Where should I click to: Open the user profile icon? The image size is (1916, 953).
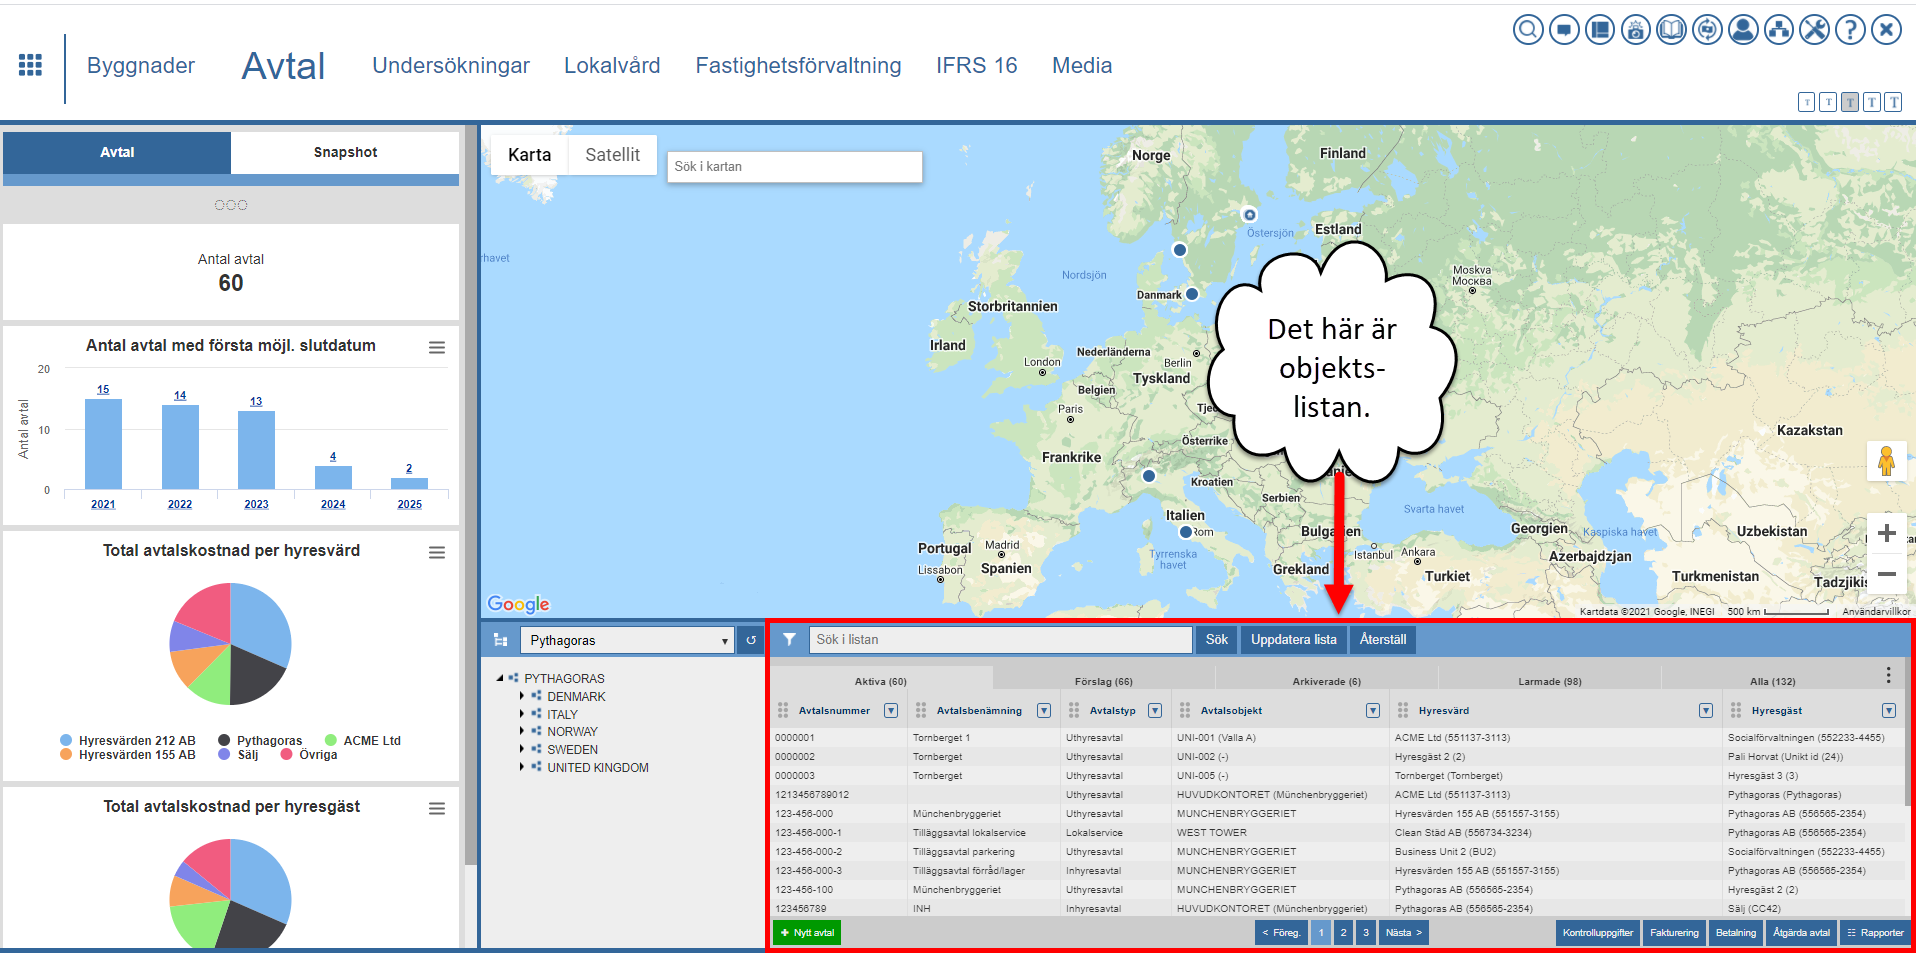(1743, 30)
